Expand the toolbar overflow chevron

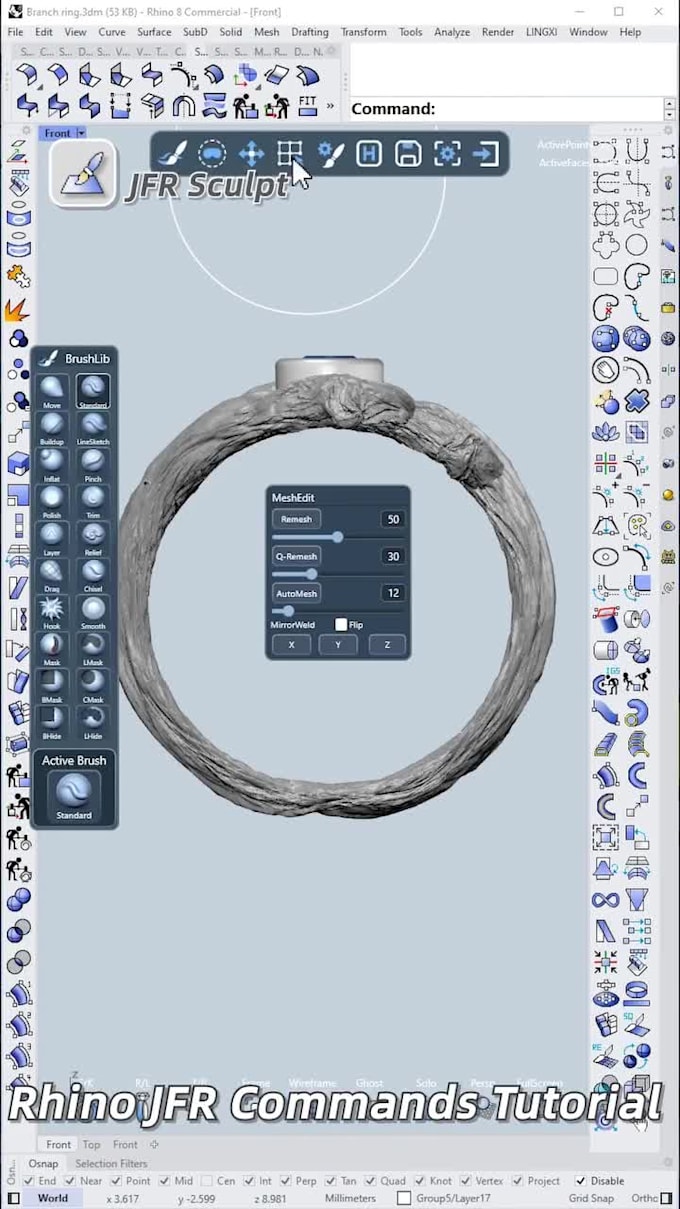pos(330,105)
